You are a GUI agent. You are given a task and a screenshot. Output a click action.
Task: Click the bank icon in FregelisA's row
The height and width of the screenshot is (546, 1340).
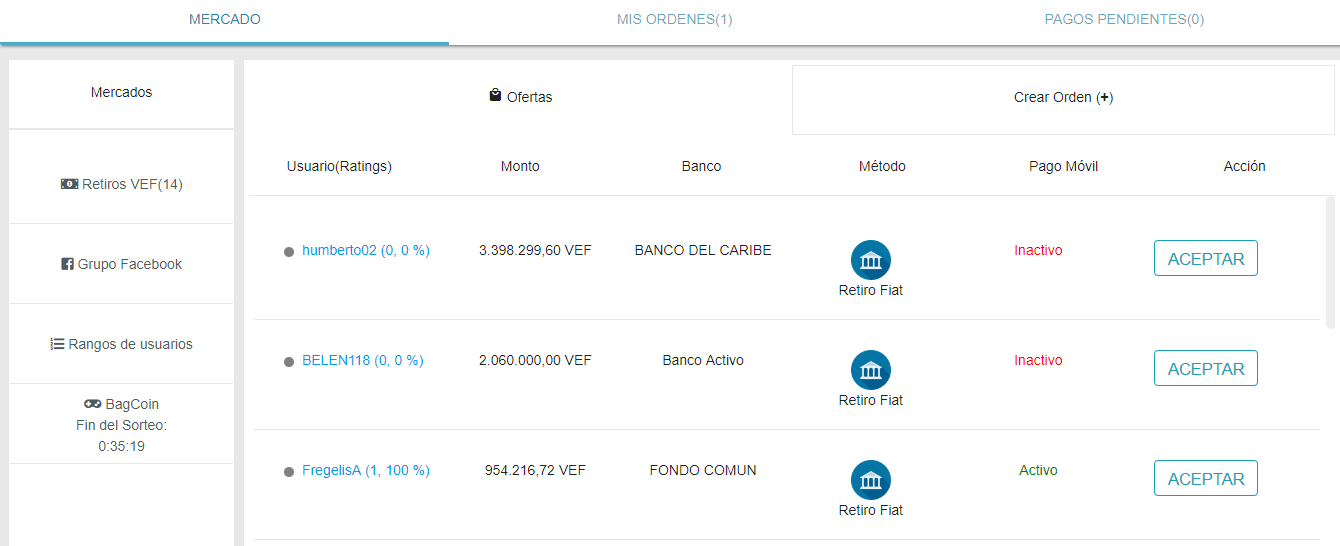point(871,480)
